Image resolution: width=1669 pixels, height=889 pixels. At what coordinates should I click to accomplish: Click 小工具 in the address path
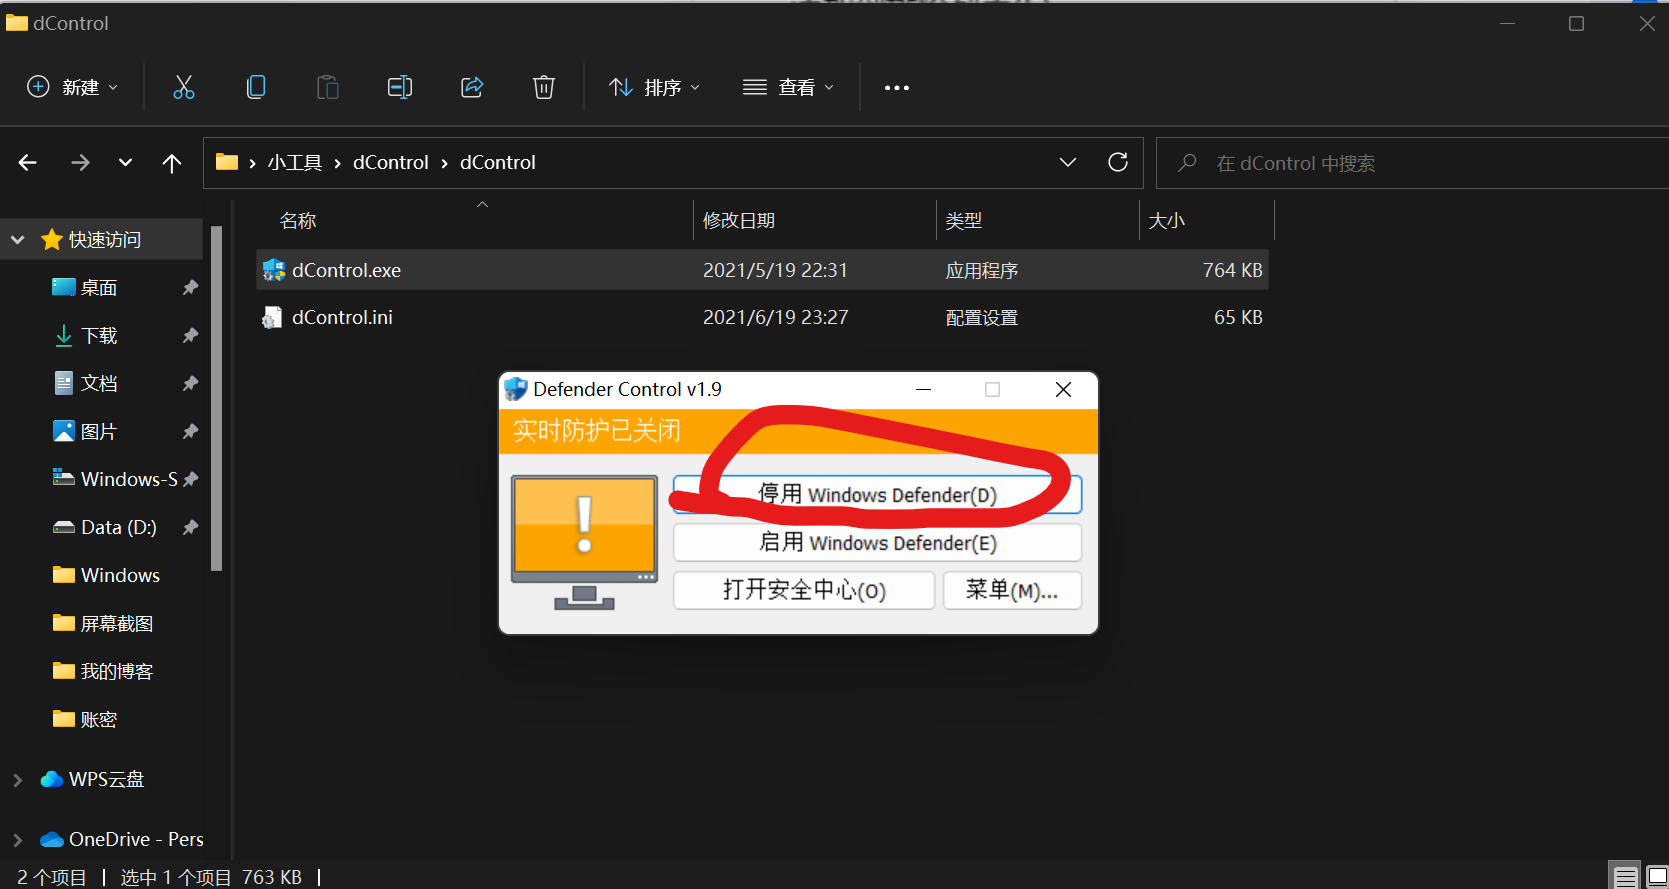(295, 163)
